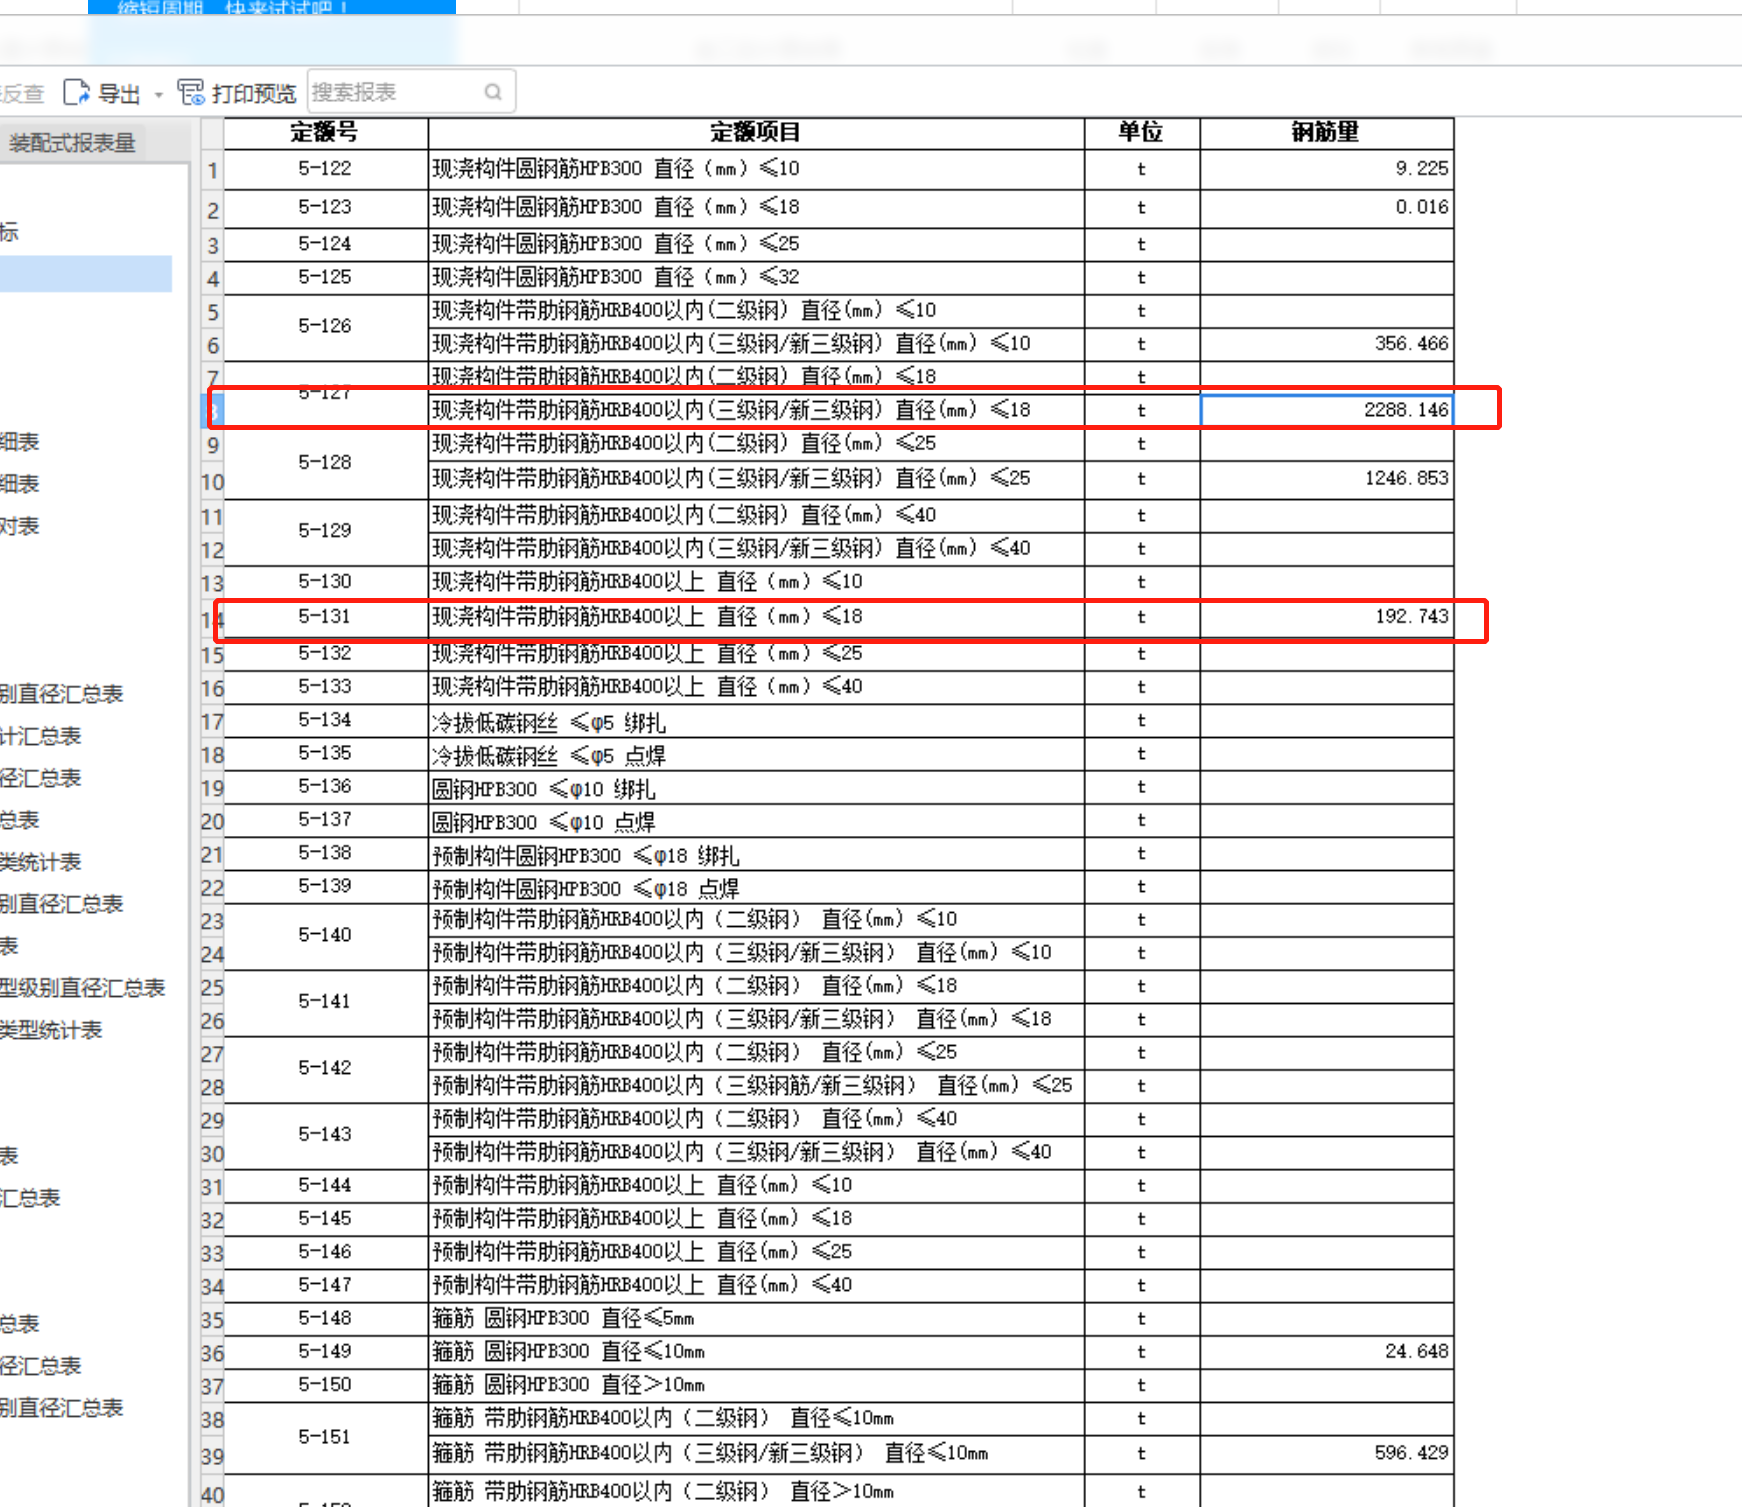
Task: Click the 定额号 column header
Action: (325, 132)
